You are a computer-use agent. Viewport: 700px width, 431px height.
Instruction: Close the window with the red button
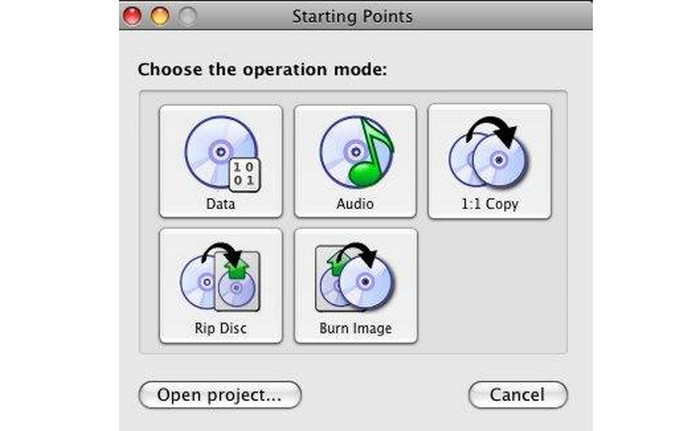[133, 16]
